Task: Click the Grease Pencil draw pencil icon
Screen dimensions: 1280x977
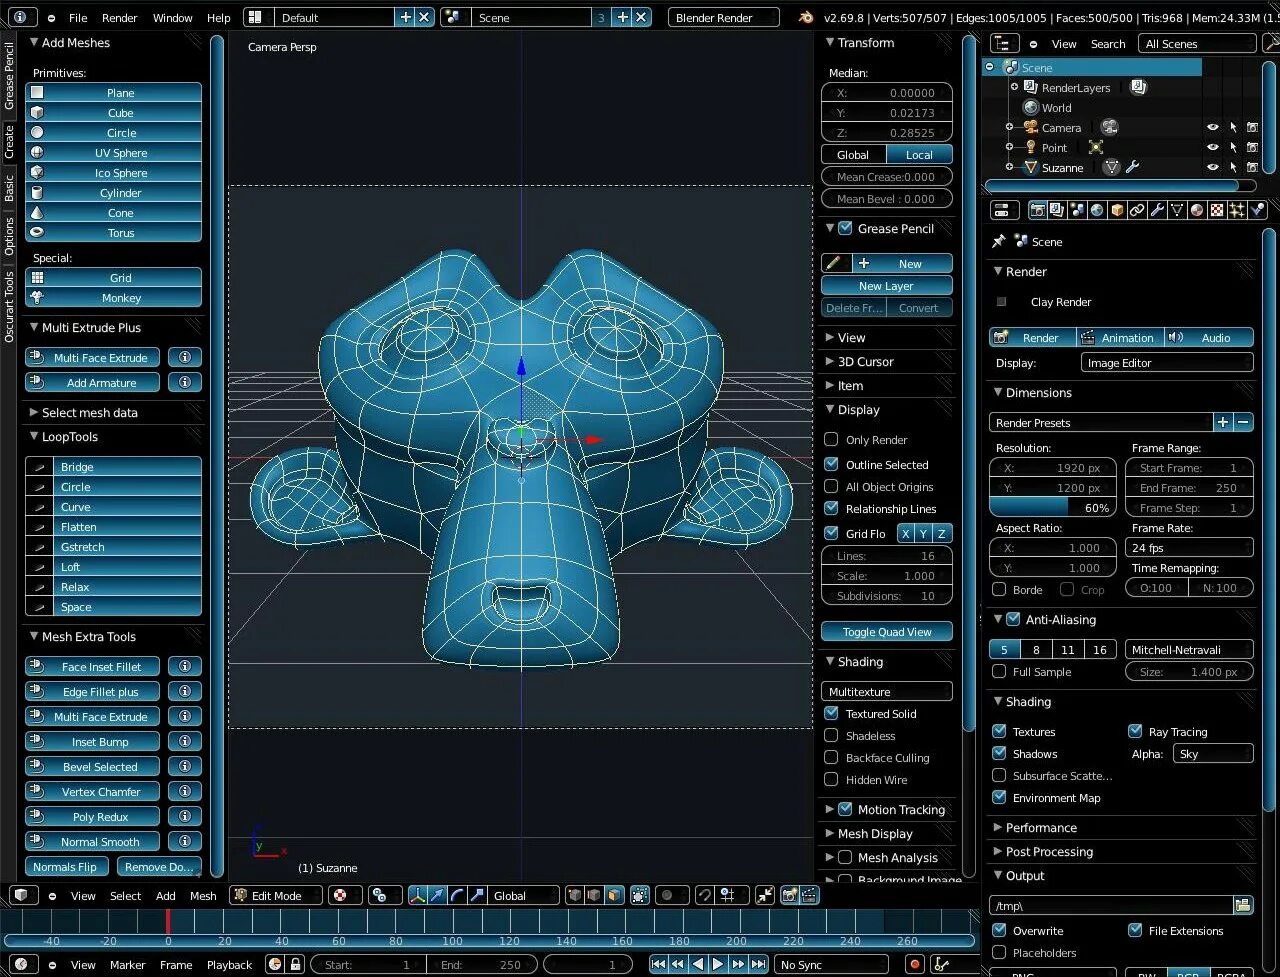Action: [834, 263]
